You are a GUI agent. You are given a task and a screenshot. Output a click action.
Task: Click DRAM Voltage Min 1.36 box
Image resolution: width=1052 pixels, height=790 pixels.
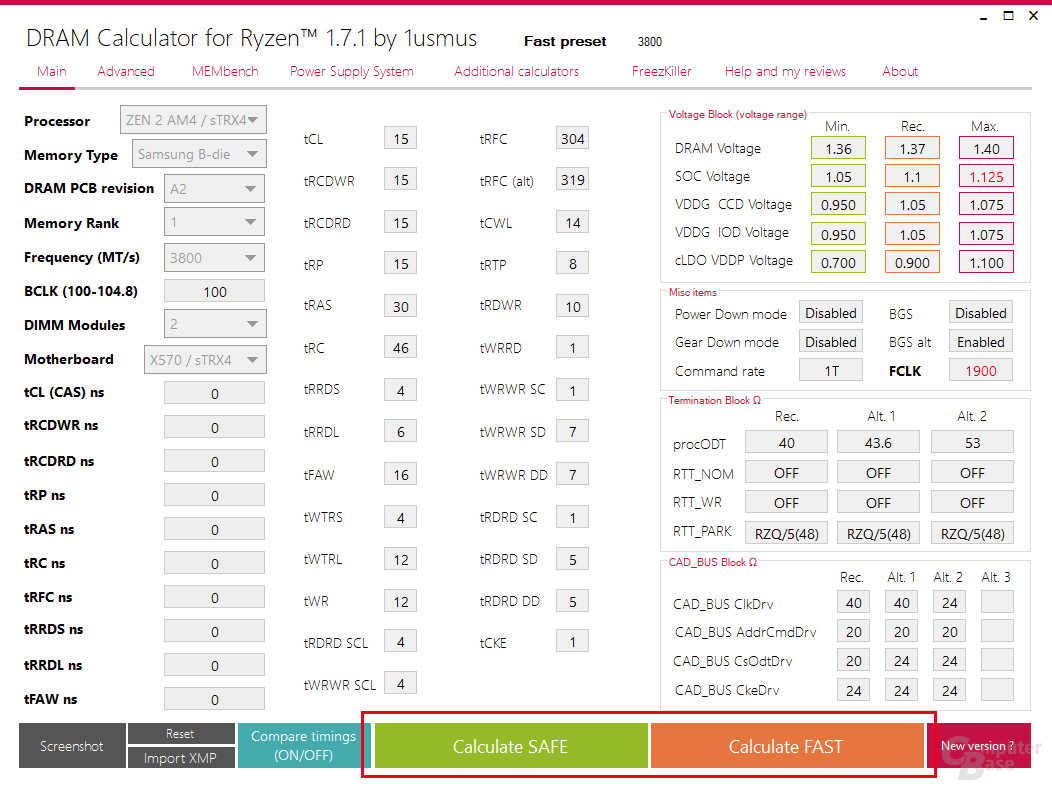tap(838, 148)
